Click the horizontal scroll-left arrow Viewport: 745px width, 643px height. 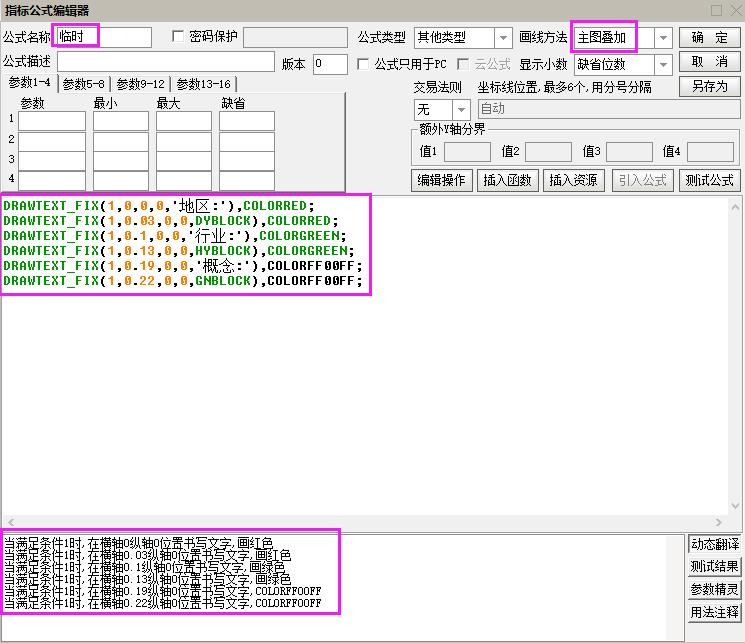point(10,522)
